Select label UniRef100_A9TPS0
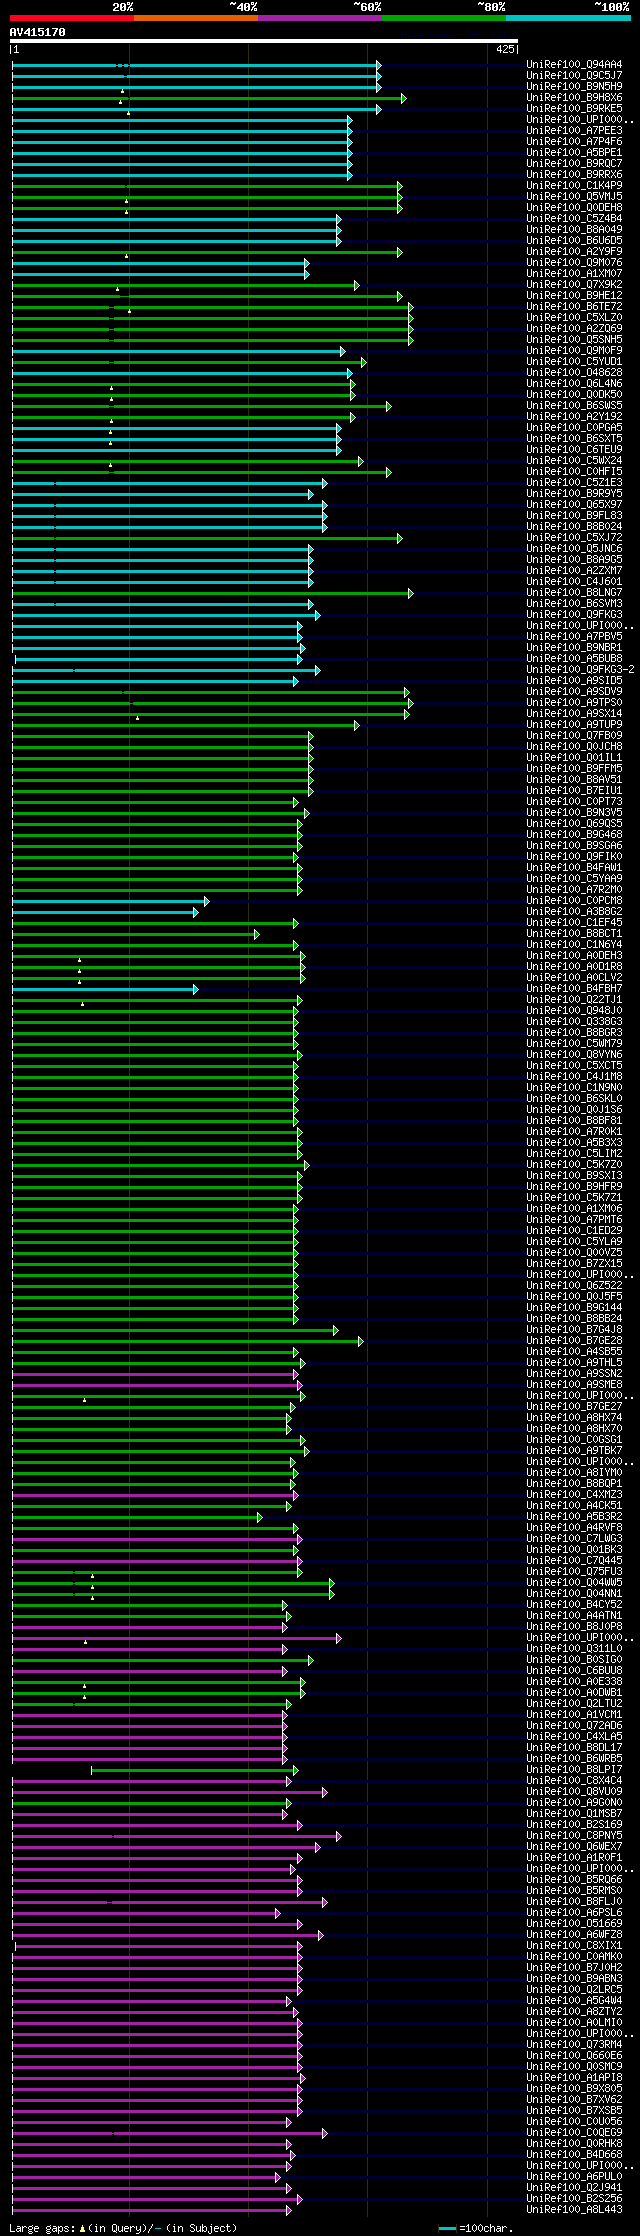Viewport: 640px width, 2236px height. tap(574, 703)
